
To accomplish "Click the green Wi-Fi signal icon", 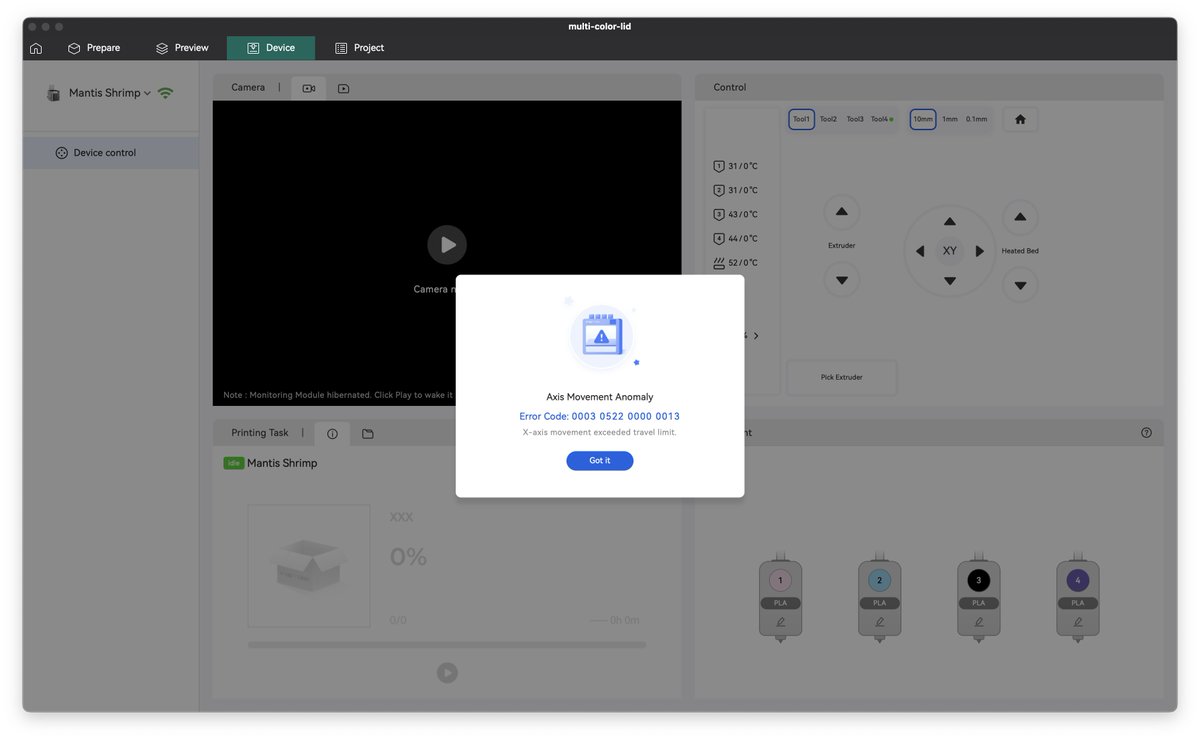I will click(x=166, y=93).
